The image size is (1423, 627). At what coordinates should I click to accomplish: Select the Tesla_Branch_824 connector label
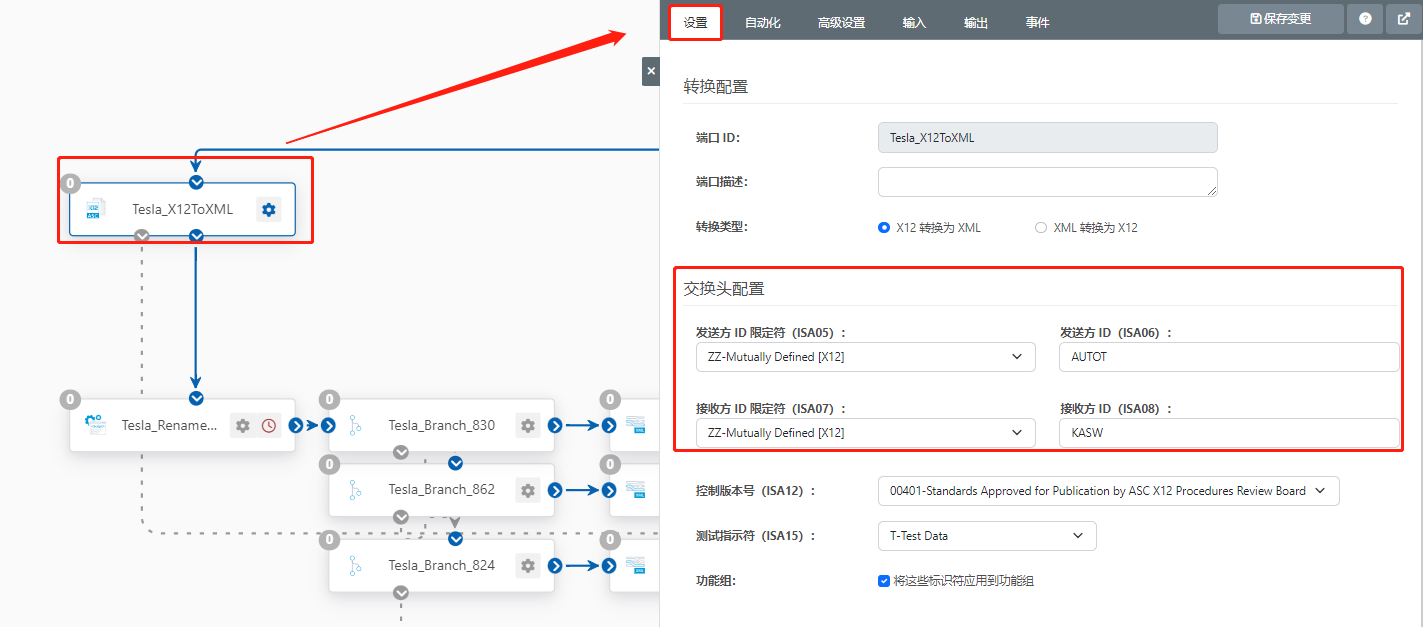point(442,565)
